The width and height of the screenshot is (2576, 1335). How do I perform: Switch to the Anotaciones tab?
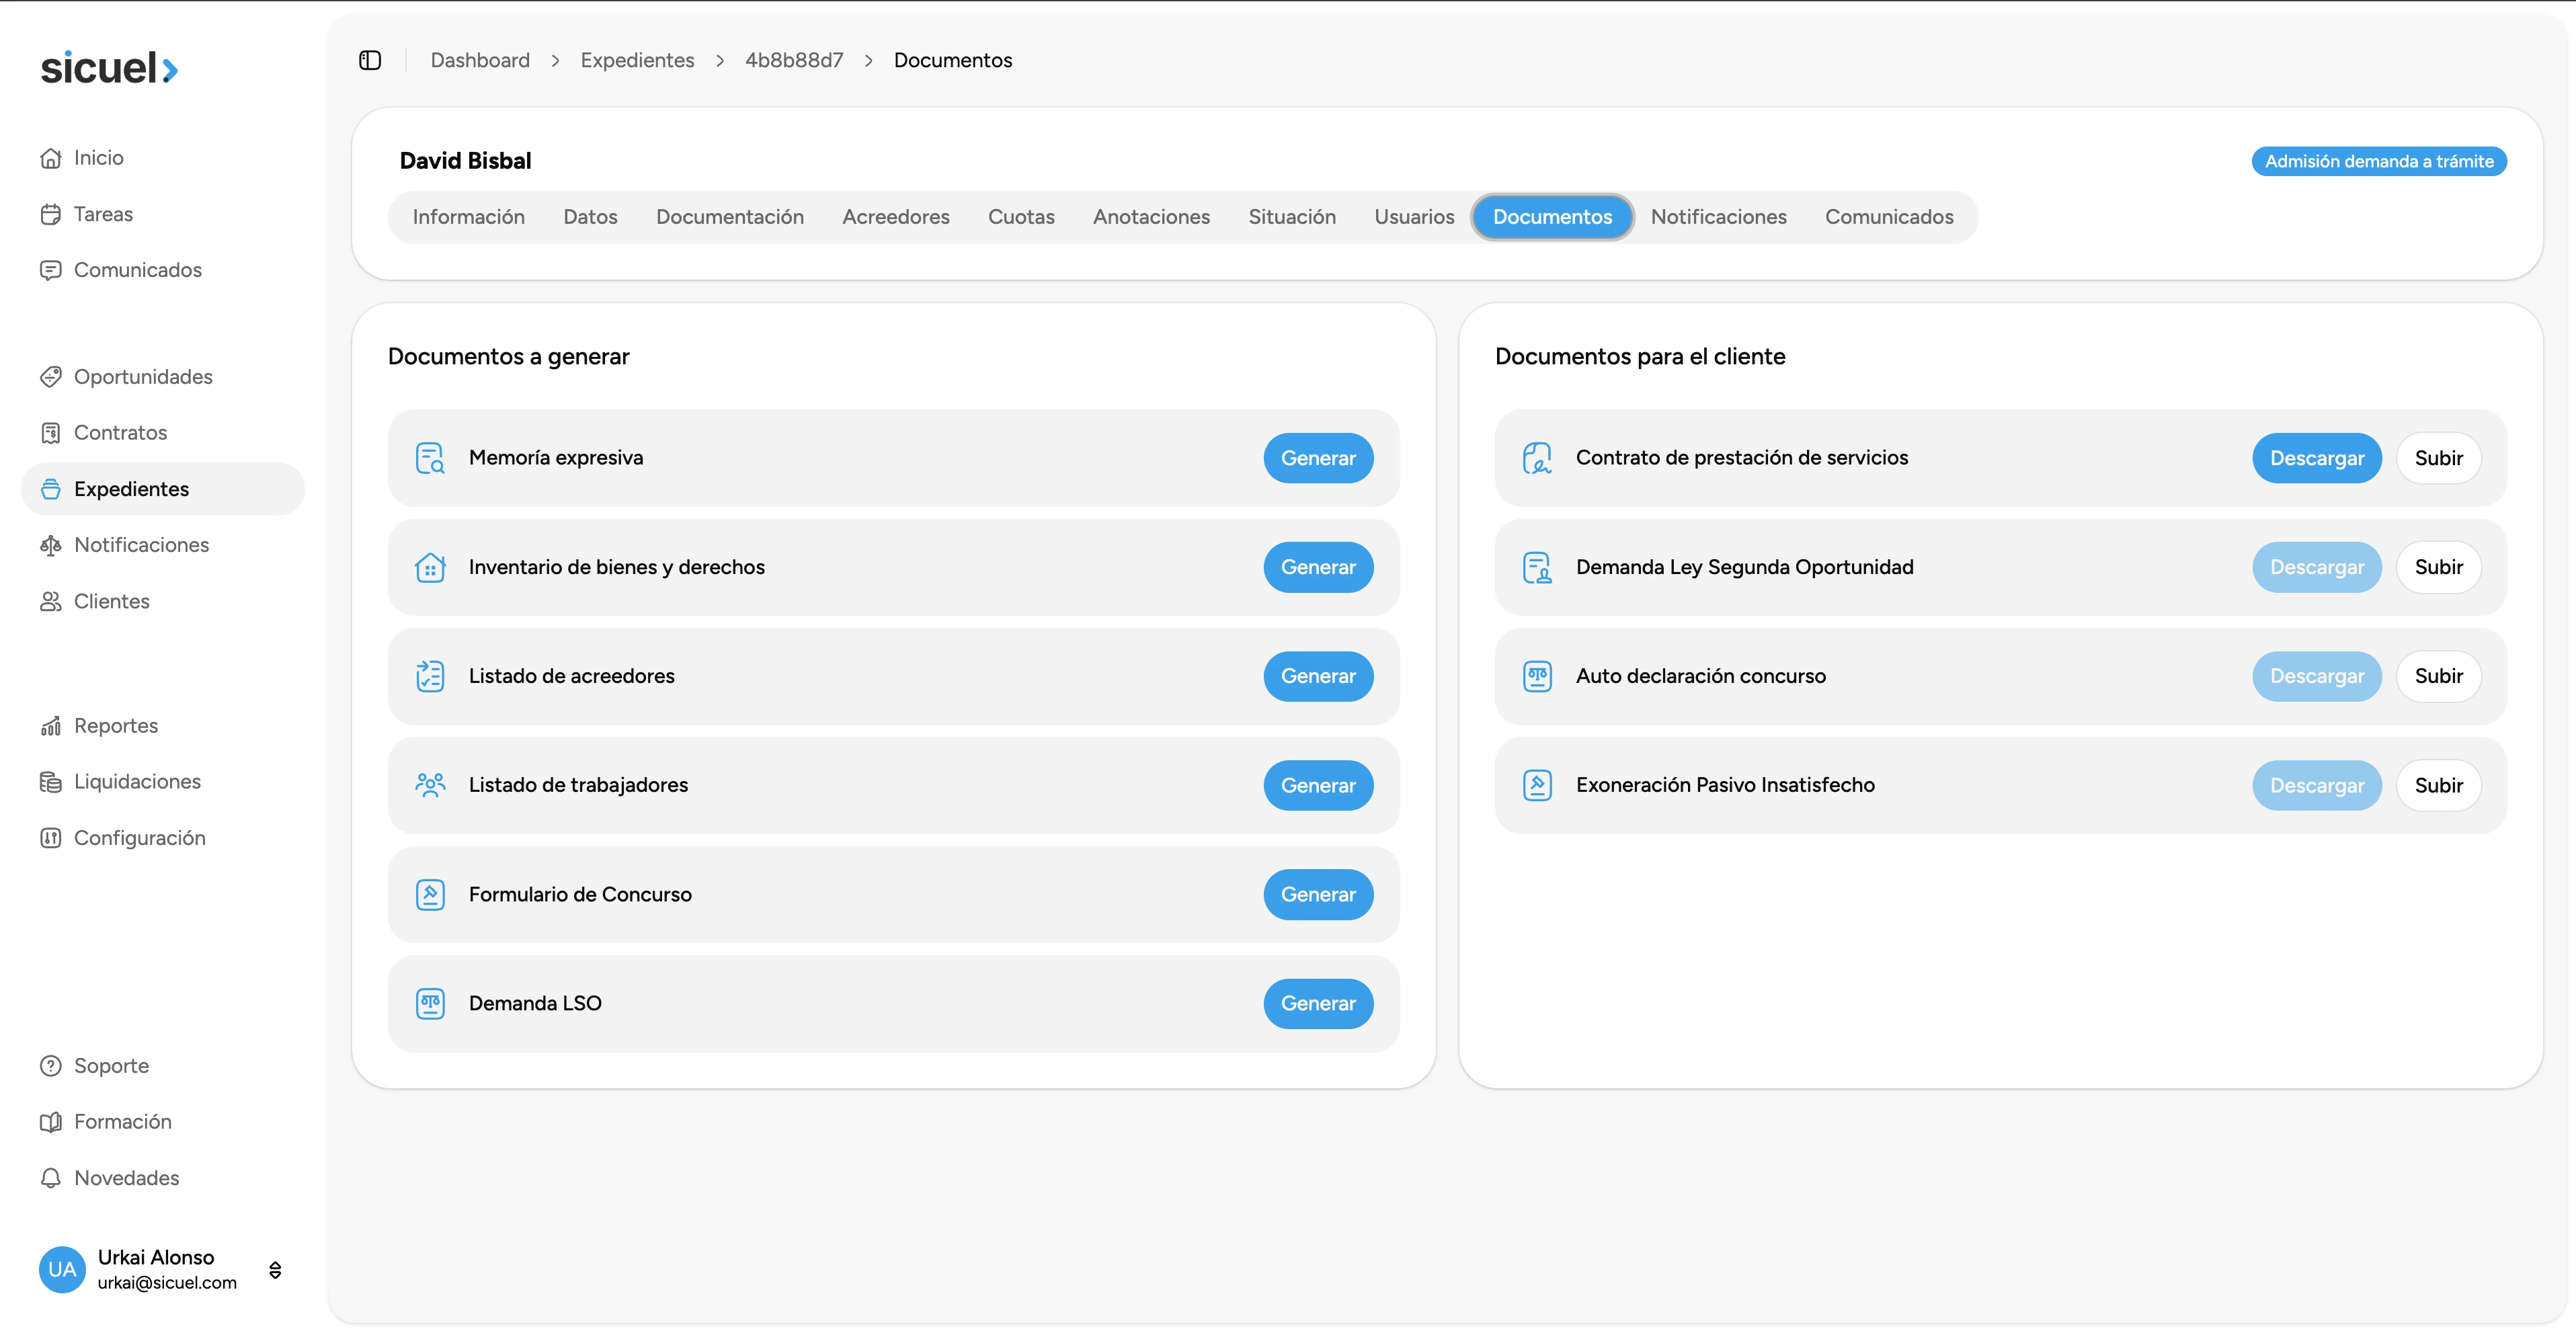pos(1151,217)
